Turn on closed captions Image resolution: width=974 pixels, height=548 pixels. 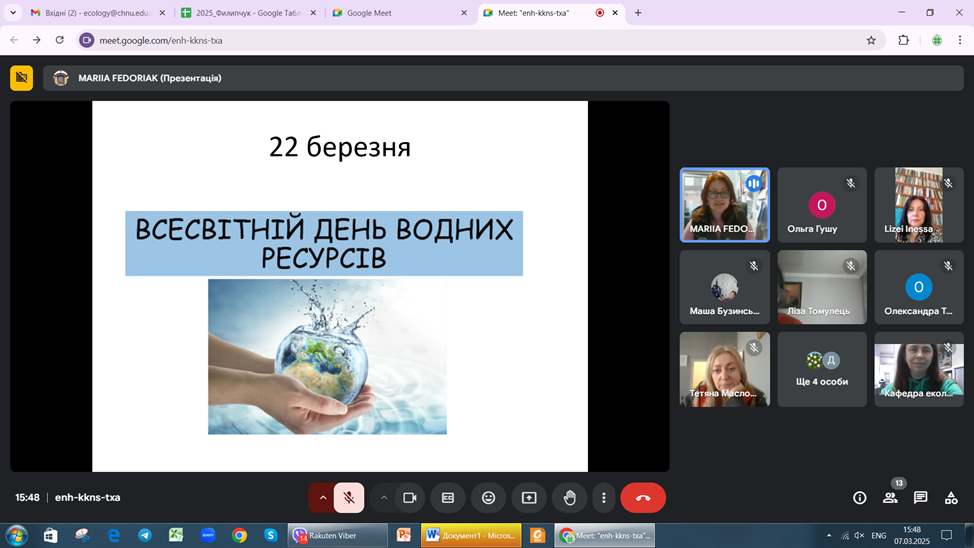tap(448, 498)
